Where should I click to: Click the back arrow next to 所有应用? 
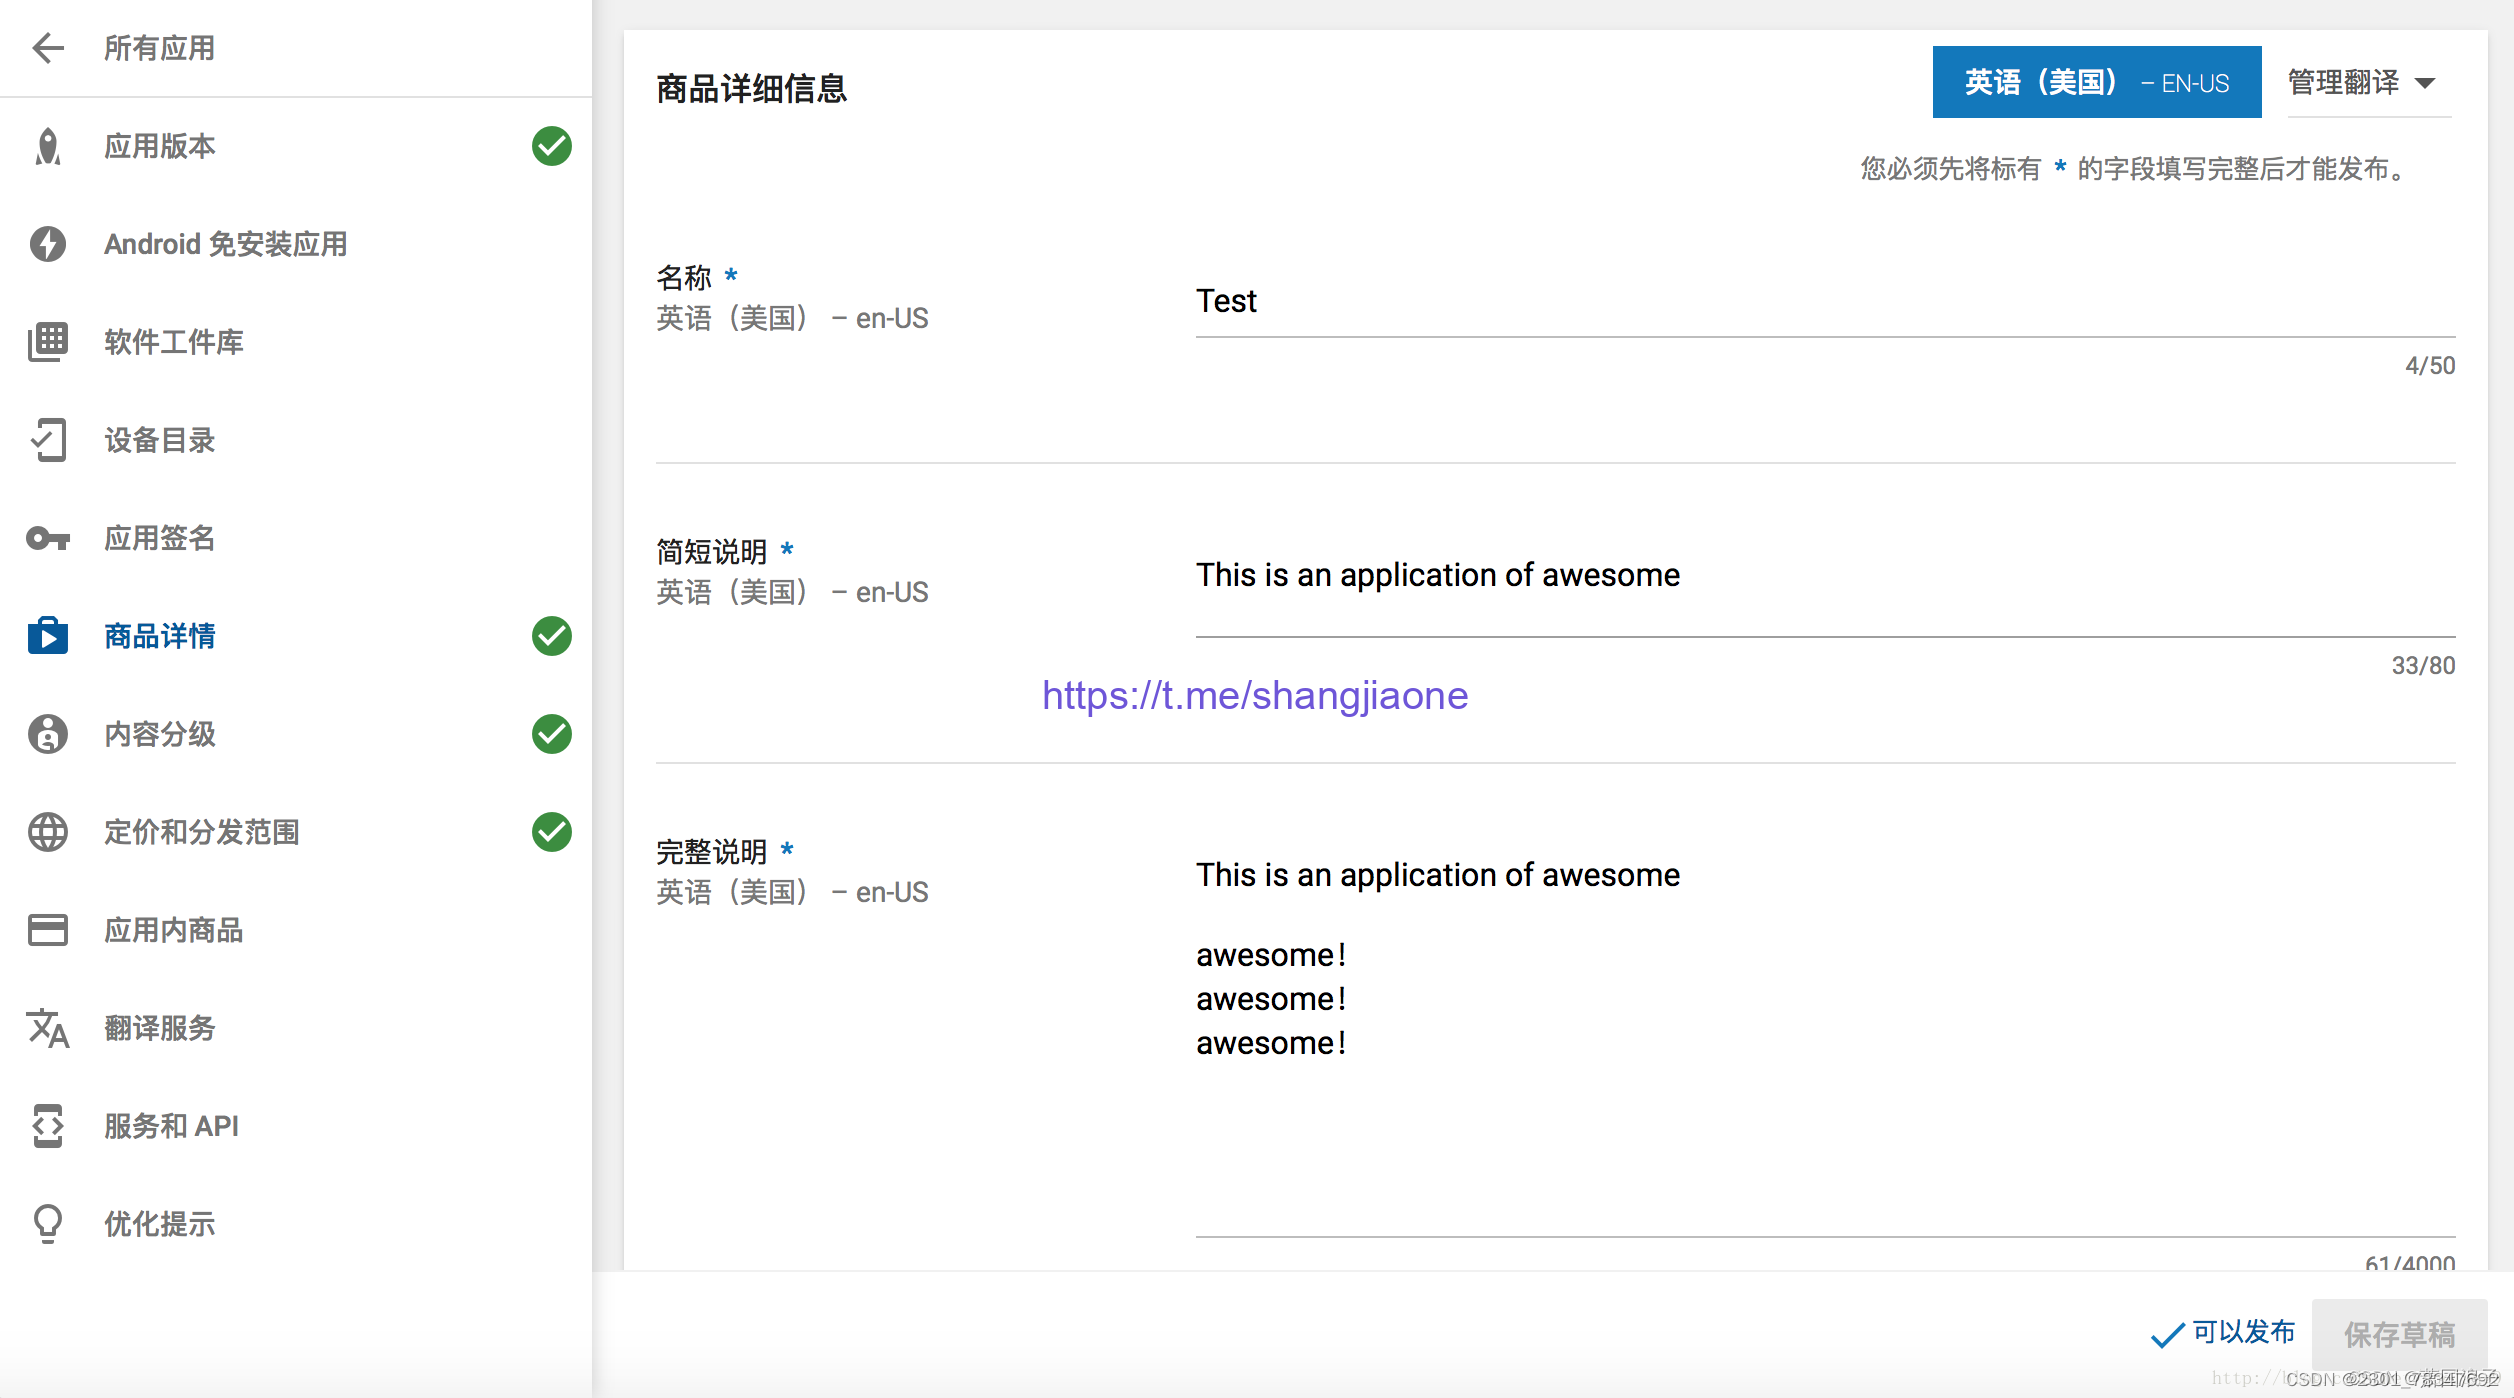click(x=47, y=48)
